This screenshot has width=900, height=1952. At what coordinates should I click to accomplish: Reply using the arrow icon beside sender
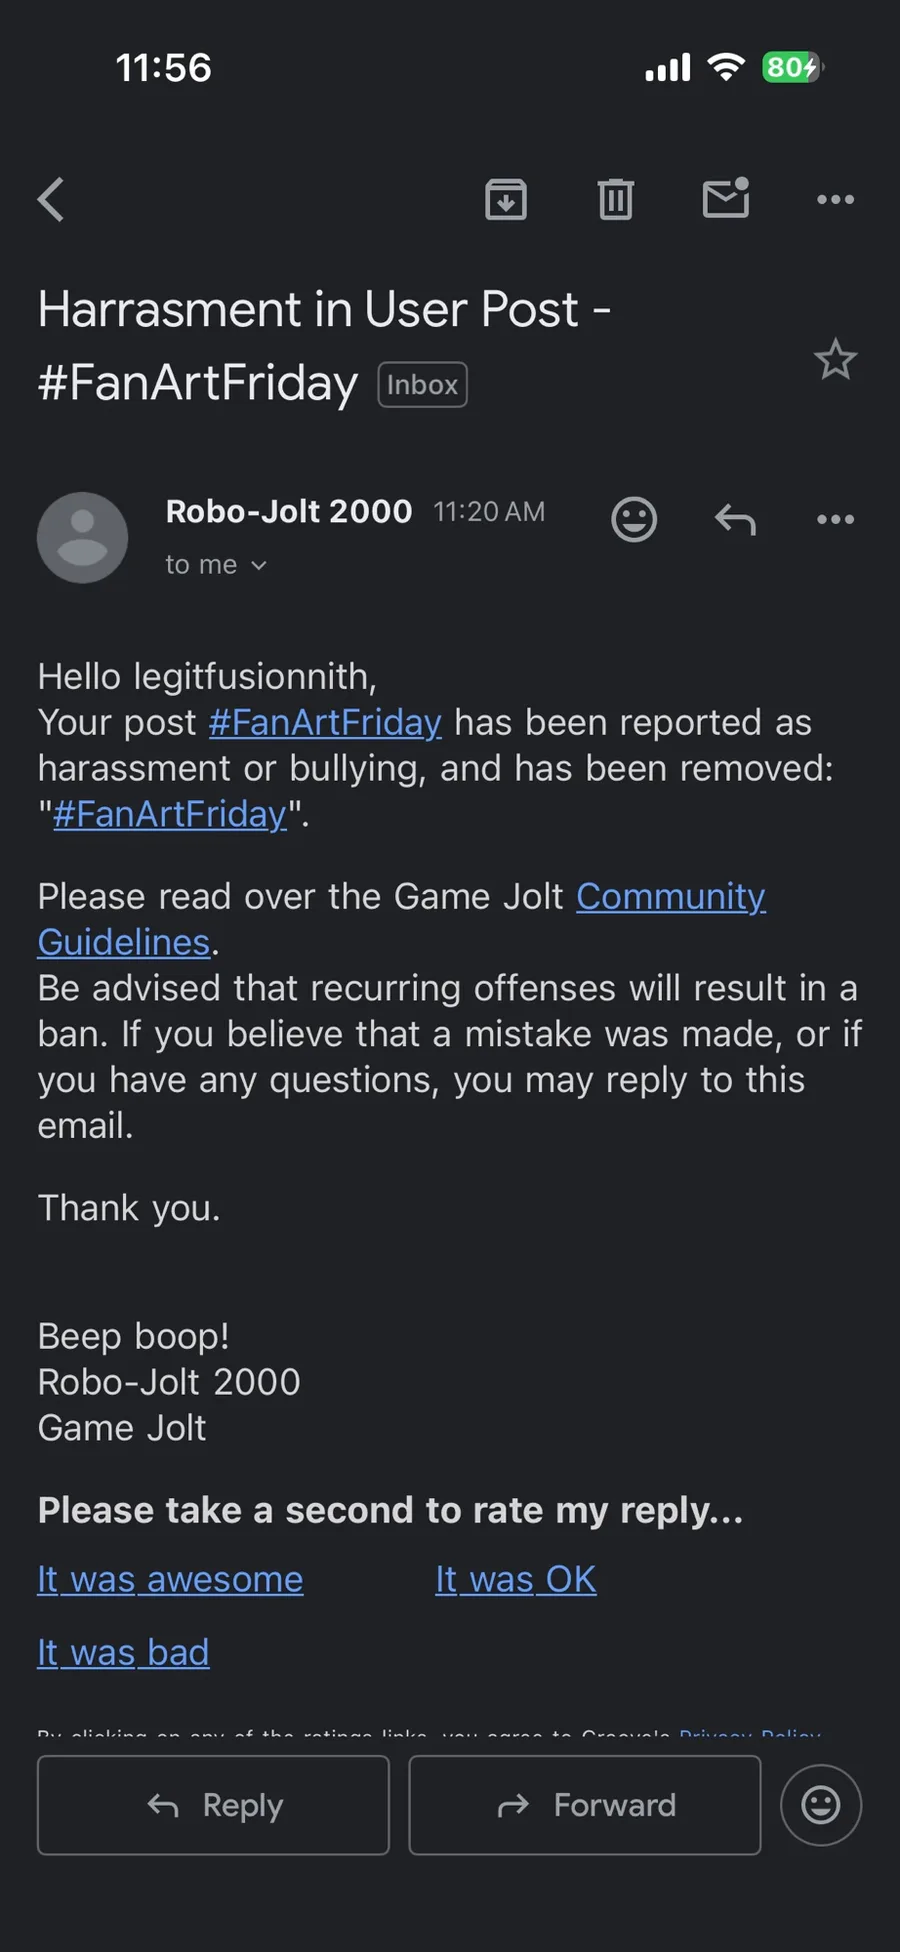735,519
